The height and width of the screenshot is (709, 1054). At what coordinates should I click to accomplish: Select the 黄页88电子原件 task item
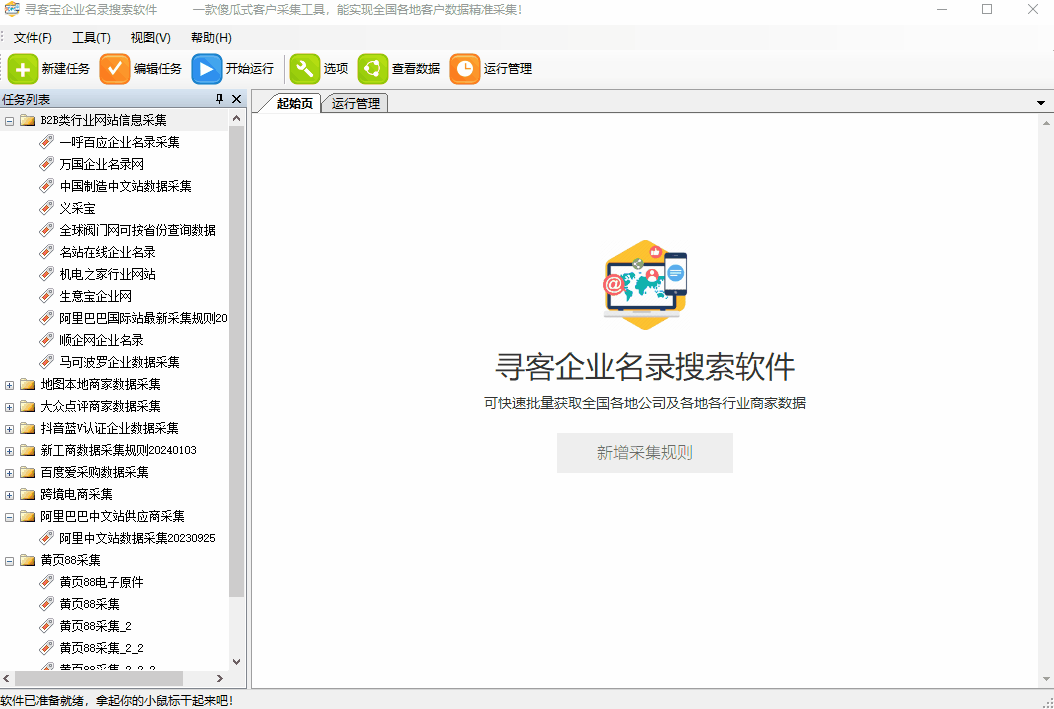(x=101, y=582)
